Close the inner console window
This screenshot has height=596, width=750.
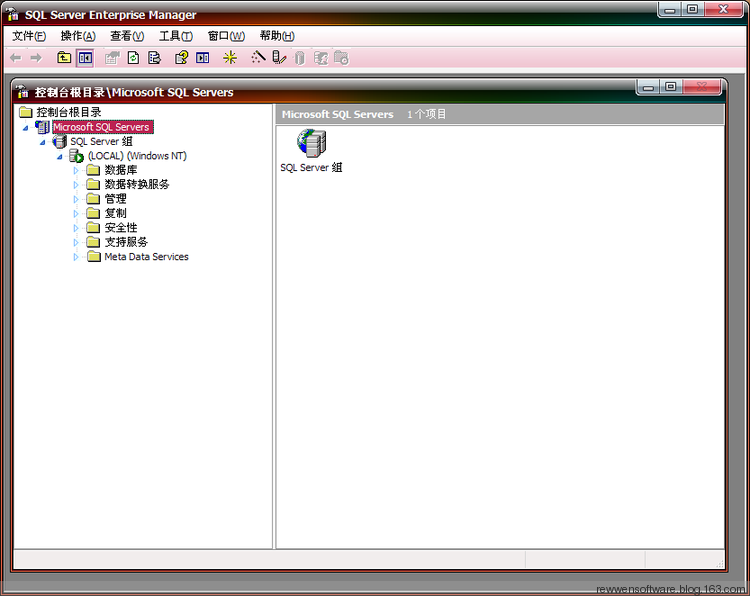coord(702,87)
